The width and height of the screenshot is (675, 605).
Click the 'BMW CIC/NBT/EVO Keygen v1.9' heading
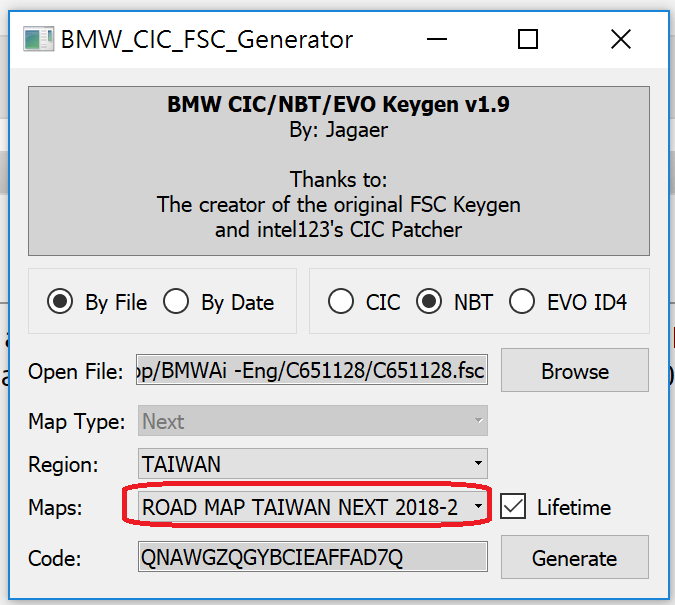coord(338,104)
